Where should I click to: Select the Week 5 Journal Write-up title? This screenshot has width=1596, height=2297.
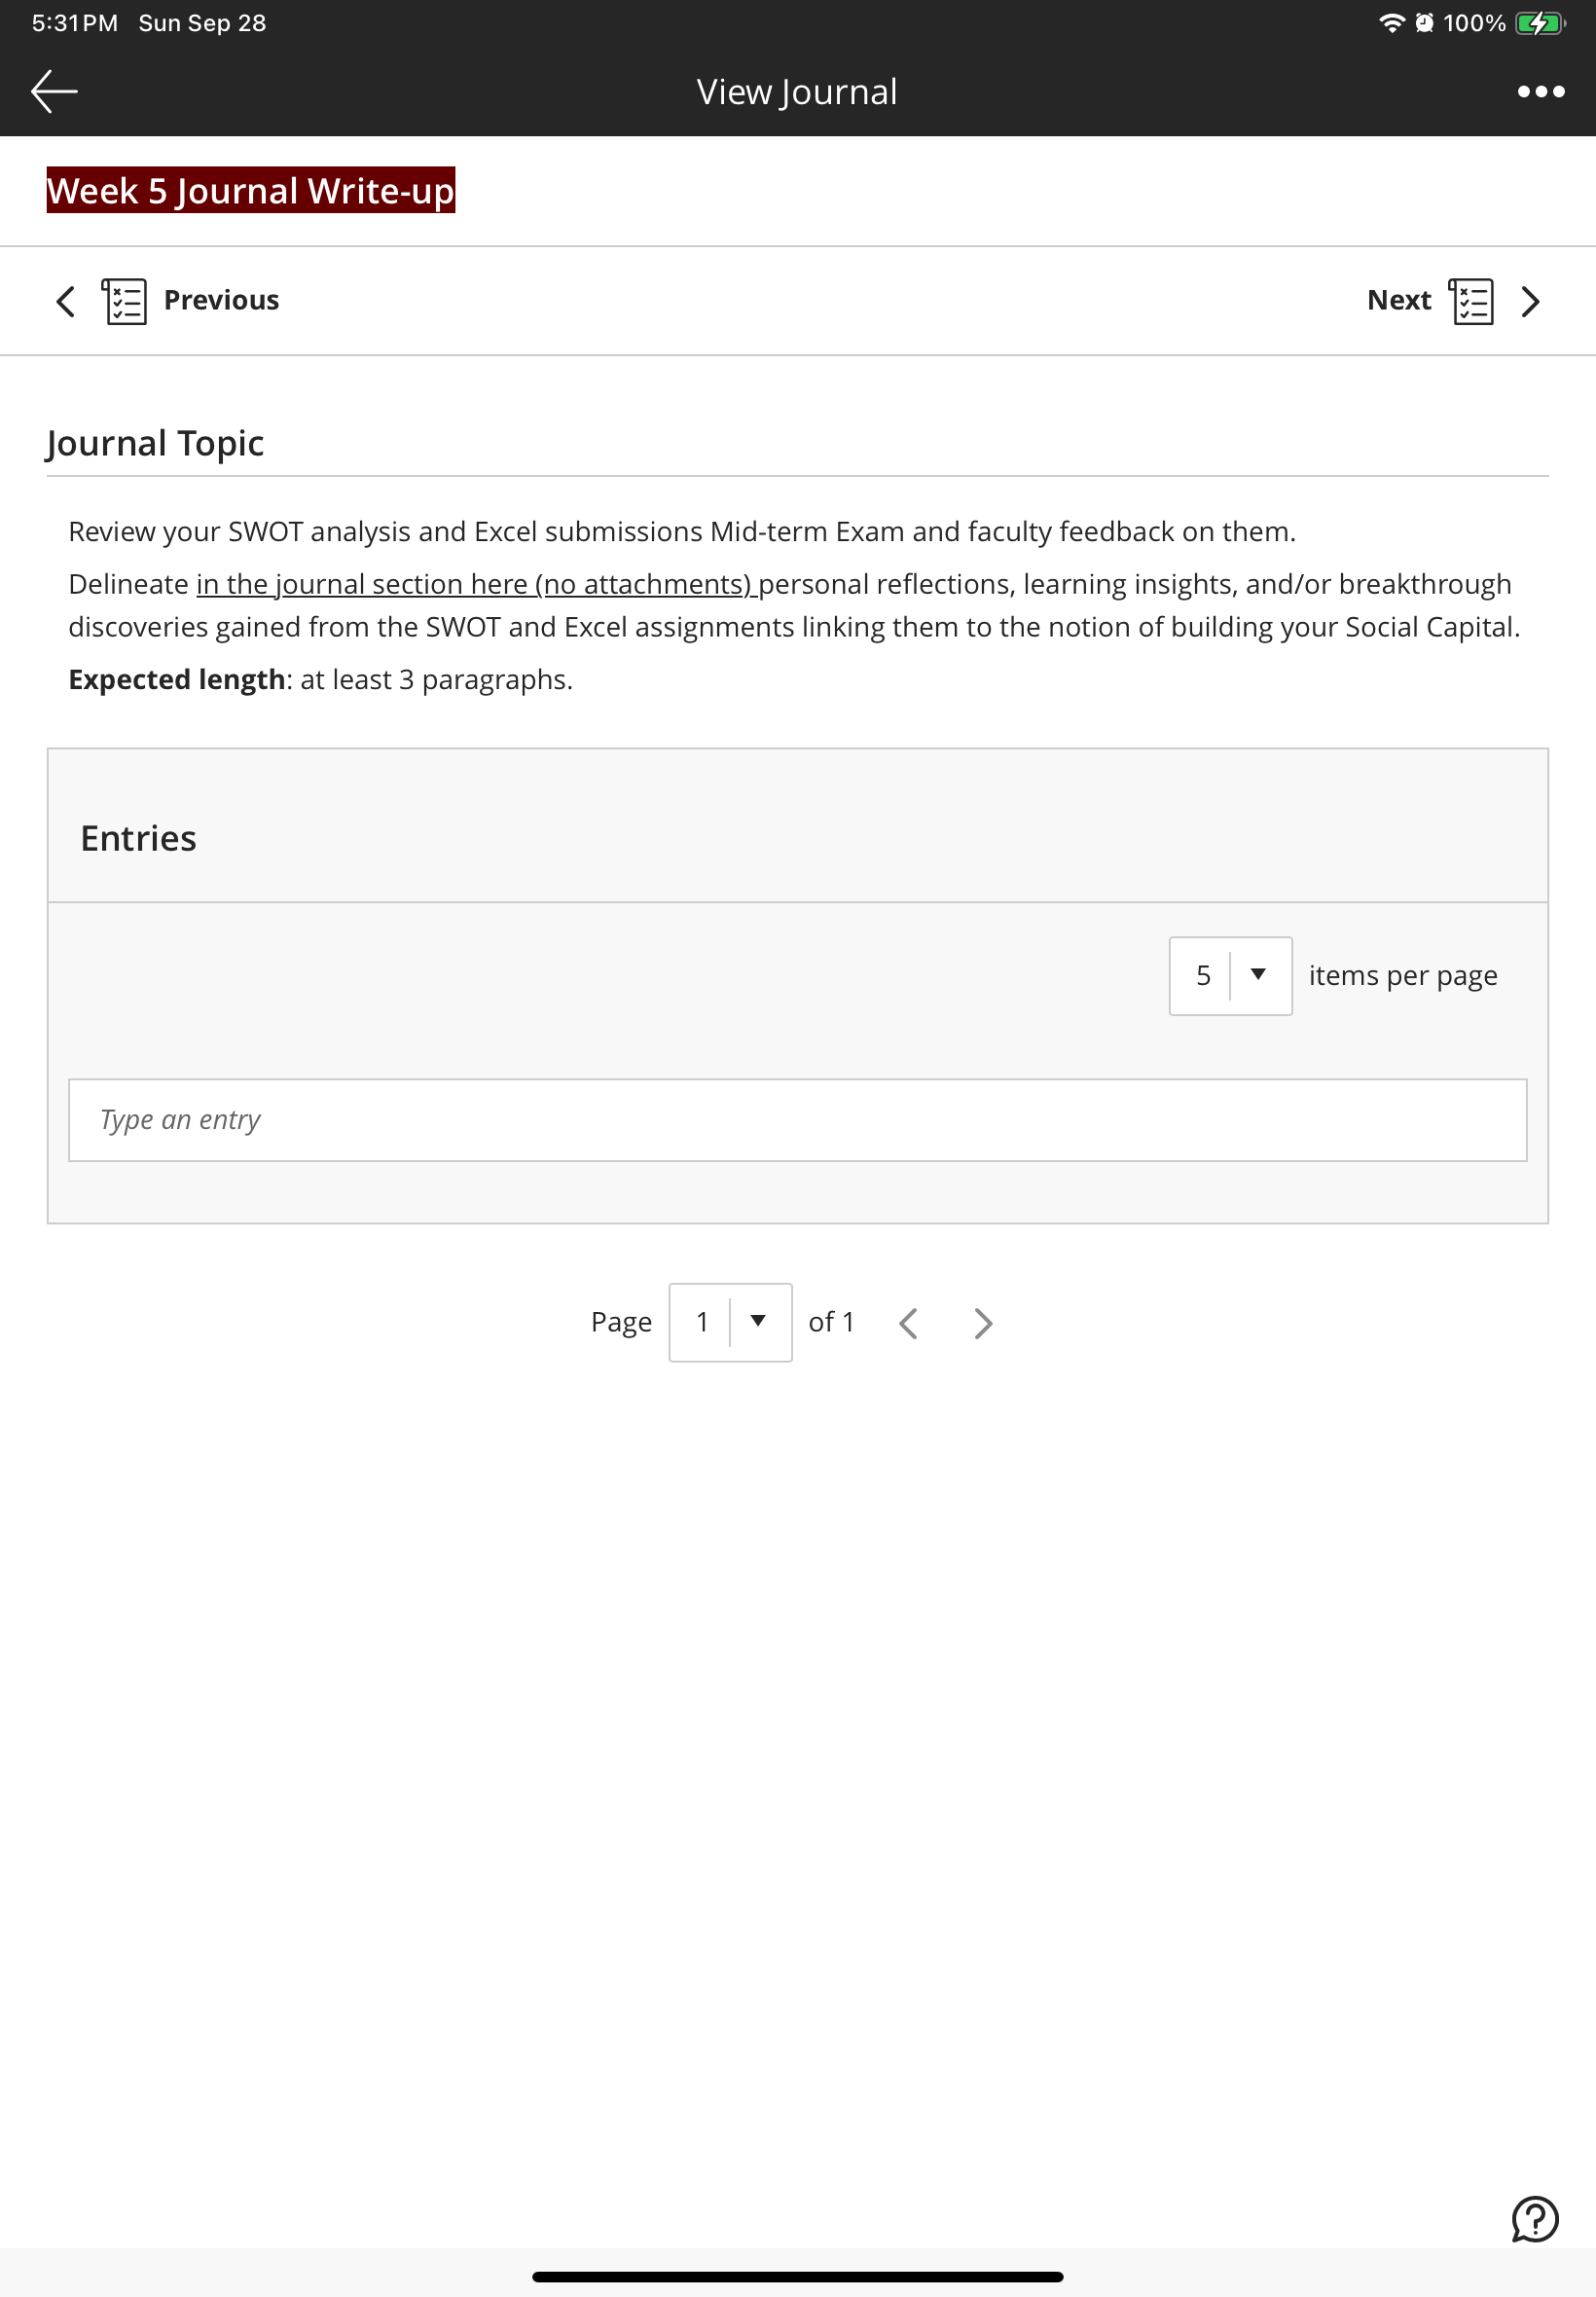coord(250,190)
